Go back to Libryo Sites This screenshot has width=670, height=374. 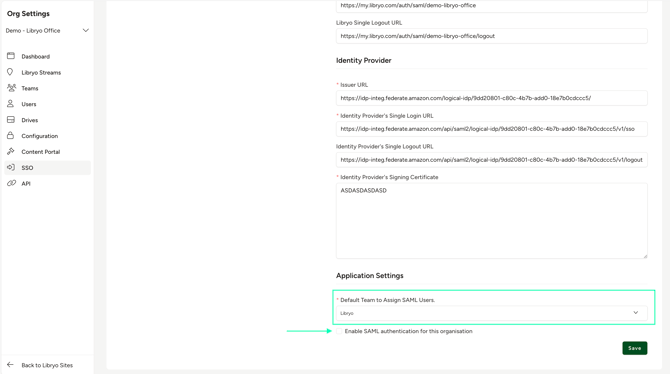(x=47, y=365)
